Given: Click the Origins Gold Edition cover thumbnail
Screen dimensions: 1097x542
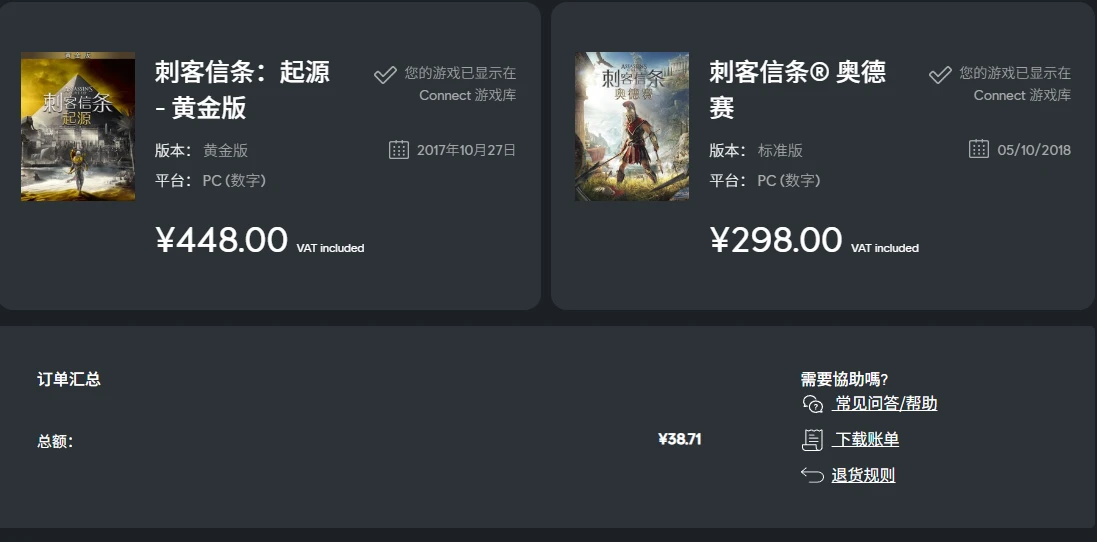Looking at the screenshot, I should [78, 127].
